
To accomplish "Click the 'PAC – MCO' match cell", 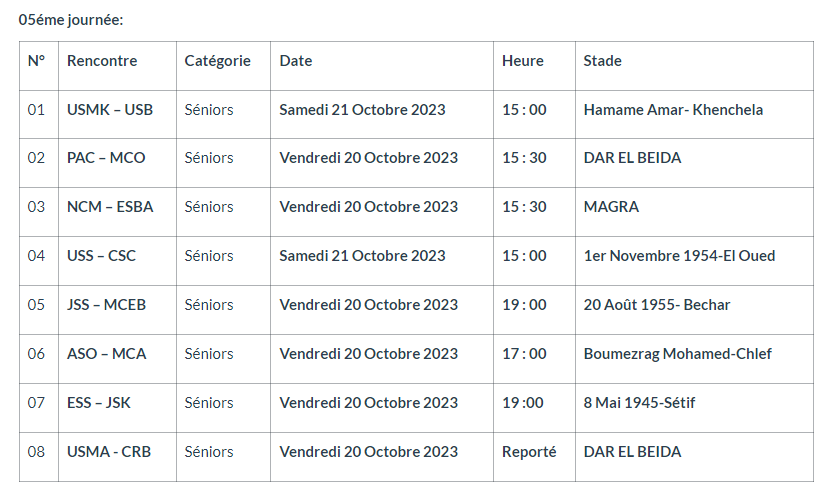I will [106, 158].
